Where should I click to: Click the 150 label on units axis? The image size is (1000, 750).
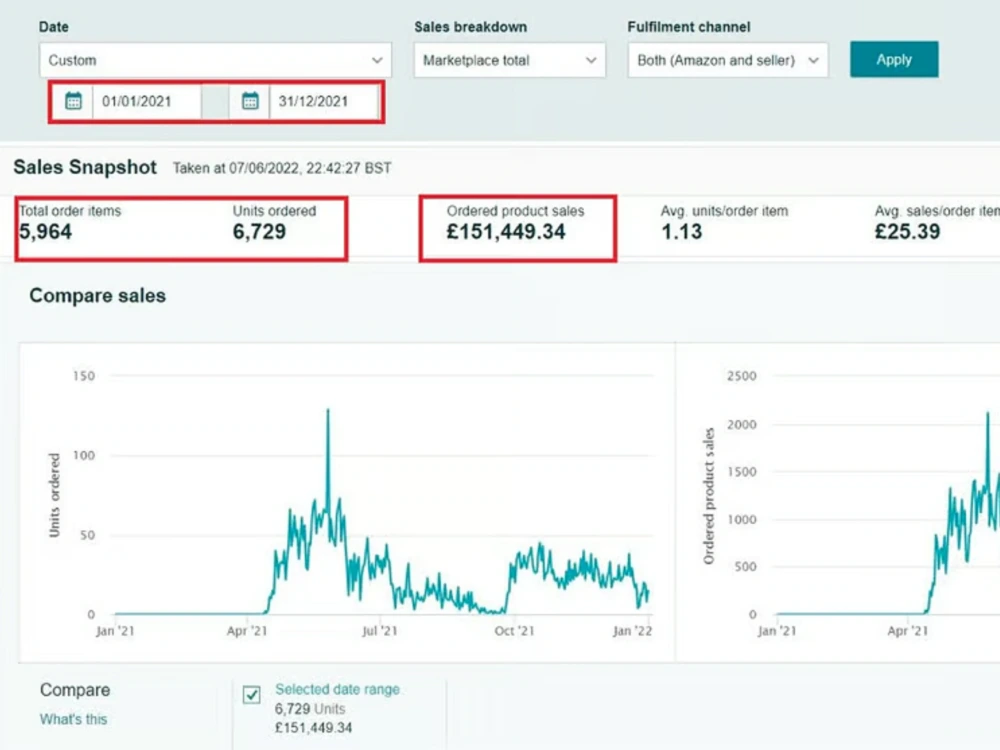click(x=84, y=376)
